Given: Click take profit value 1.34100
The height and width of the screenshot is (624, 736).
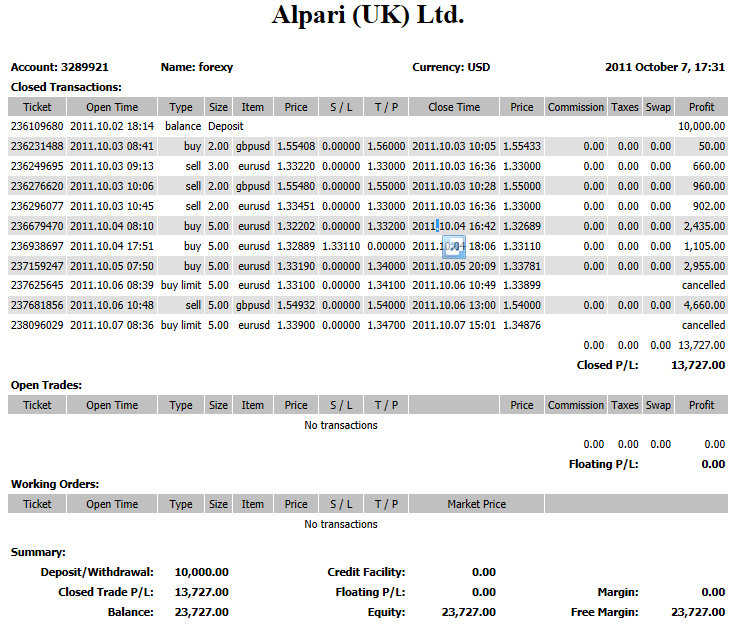Looking at the screenshot, I should 386,285.
